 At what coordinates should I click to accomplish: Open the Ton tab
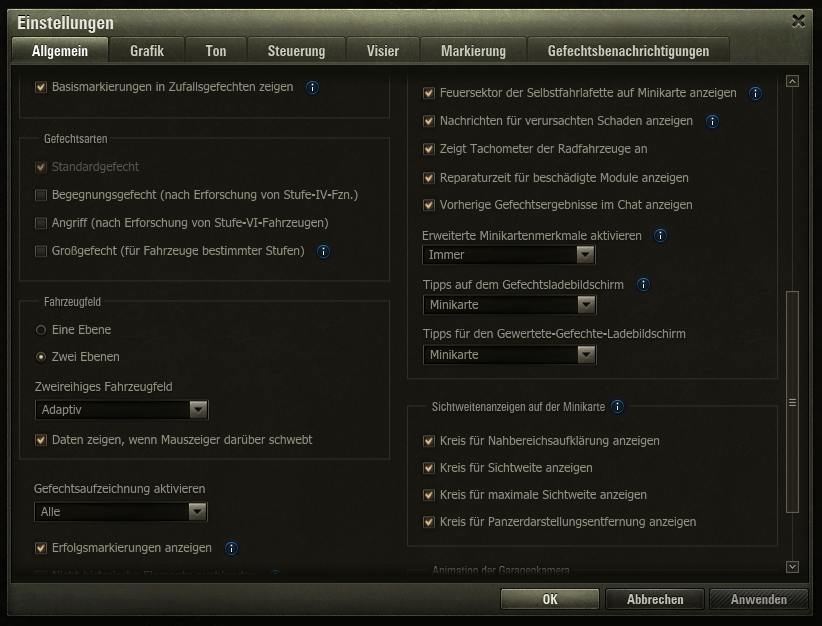216,51
